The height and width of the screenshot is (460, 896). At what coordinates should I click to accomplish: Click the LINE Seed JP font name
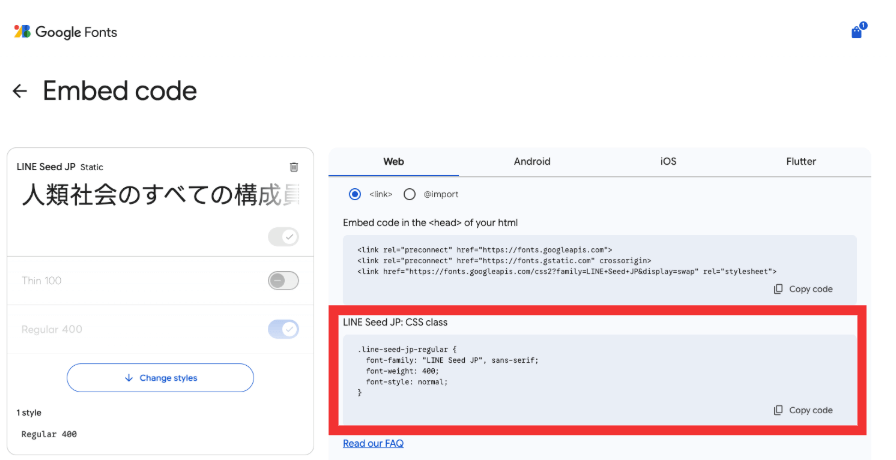coord(46,167)
